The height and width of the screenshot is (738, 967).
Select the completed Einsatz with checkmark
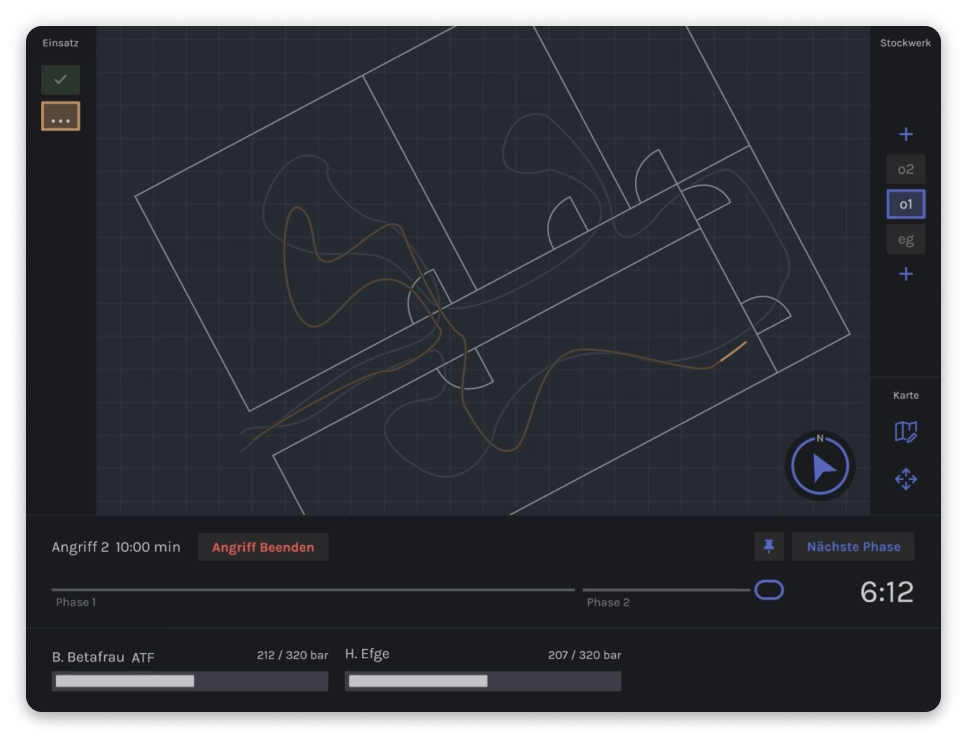[x=60, y=80]
